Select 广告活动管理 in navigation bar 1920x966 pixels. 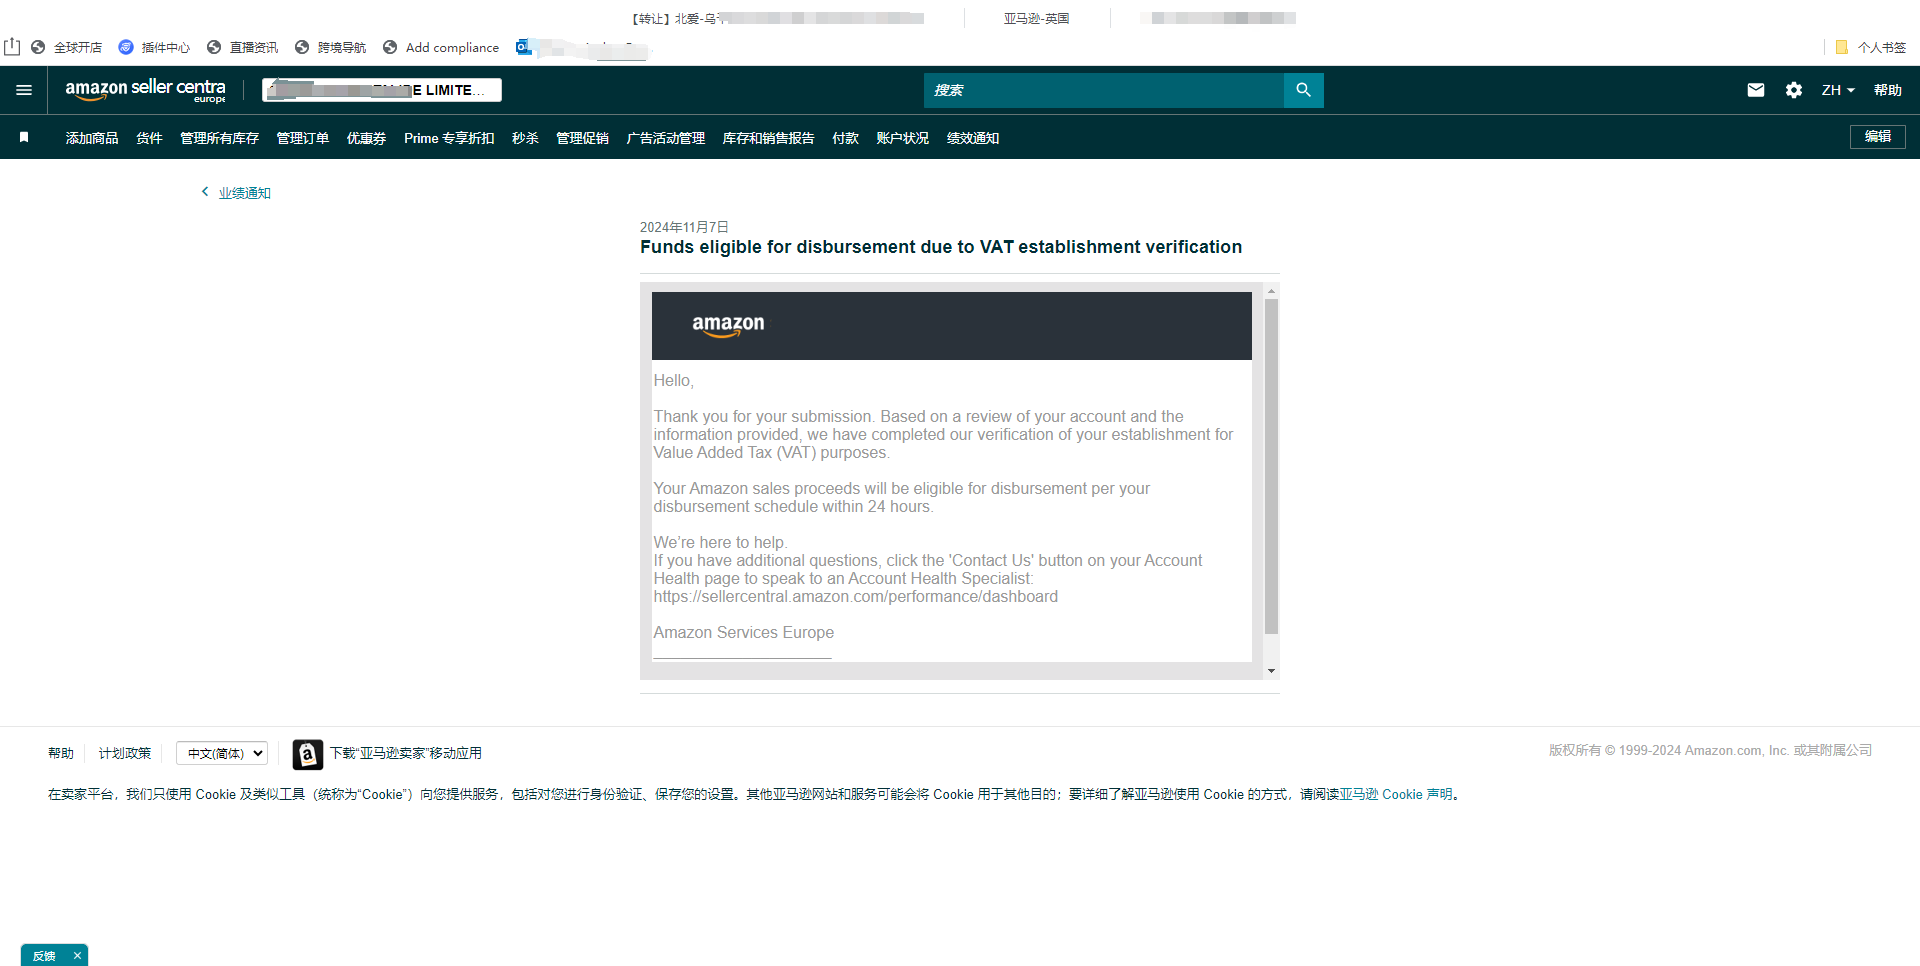click(665, 138)
